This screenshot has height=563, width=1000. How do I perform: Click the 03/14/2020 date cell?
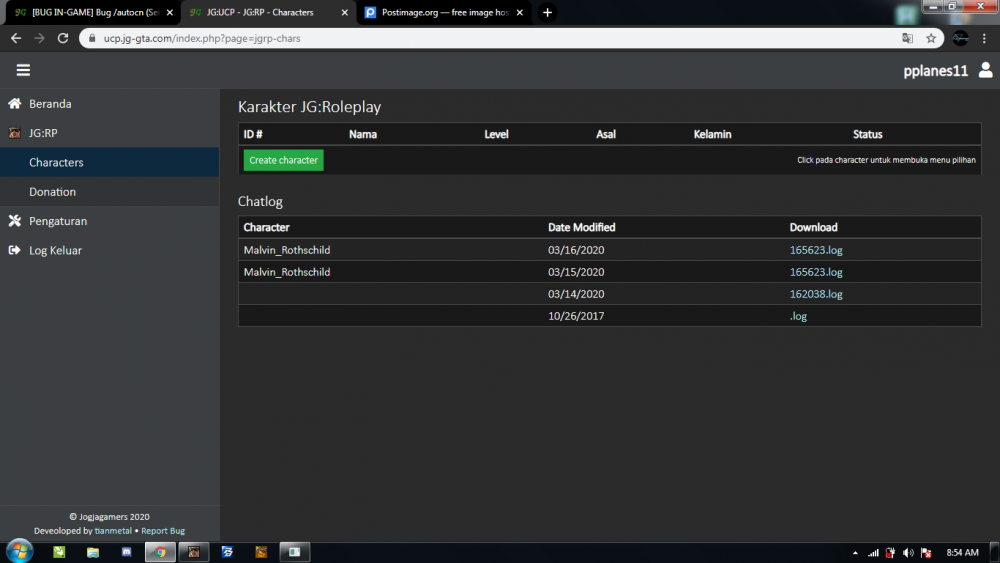(576, 294)
